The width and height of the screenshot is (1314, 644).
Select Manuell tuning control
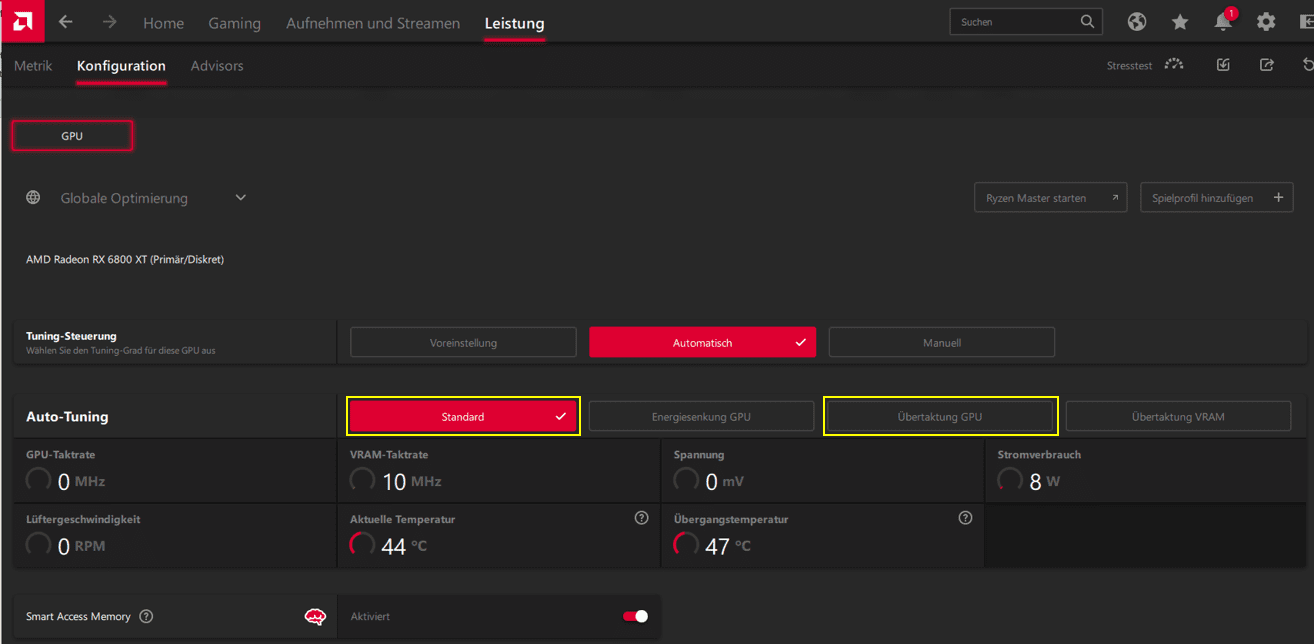[941, 342]
